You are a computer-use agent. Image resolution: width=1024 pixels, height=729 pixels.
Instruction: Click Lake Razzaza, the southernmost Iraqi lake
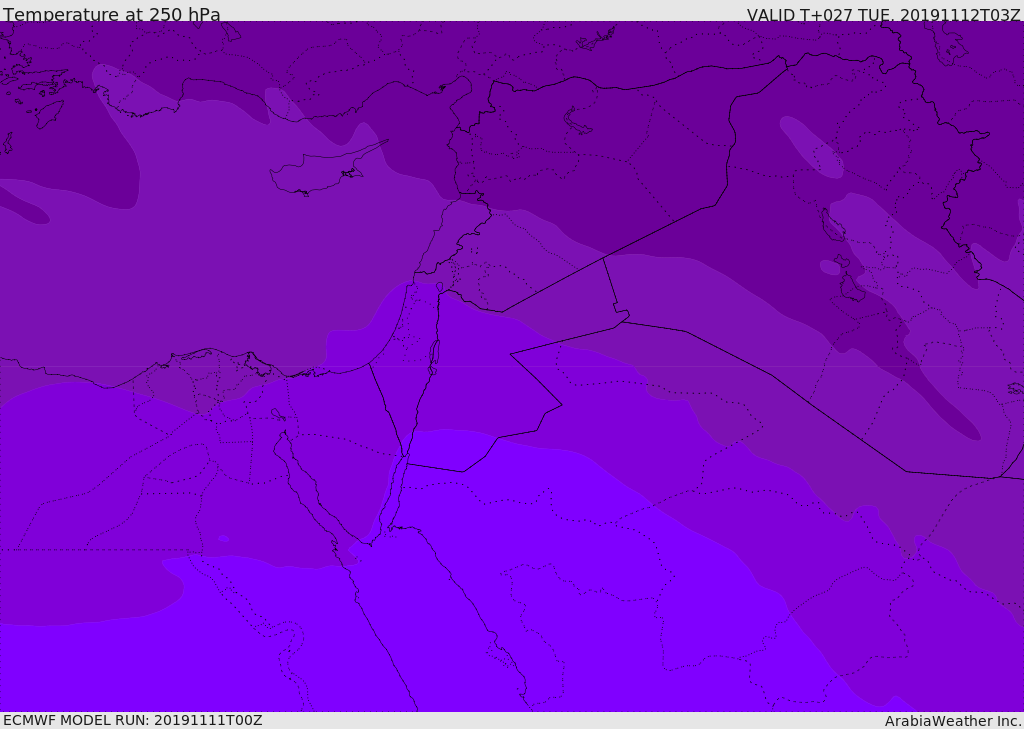tap(852, 293)
